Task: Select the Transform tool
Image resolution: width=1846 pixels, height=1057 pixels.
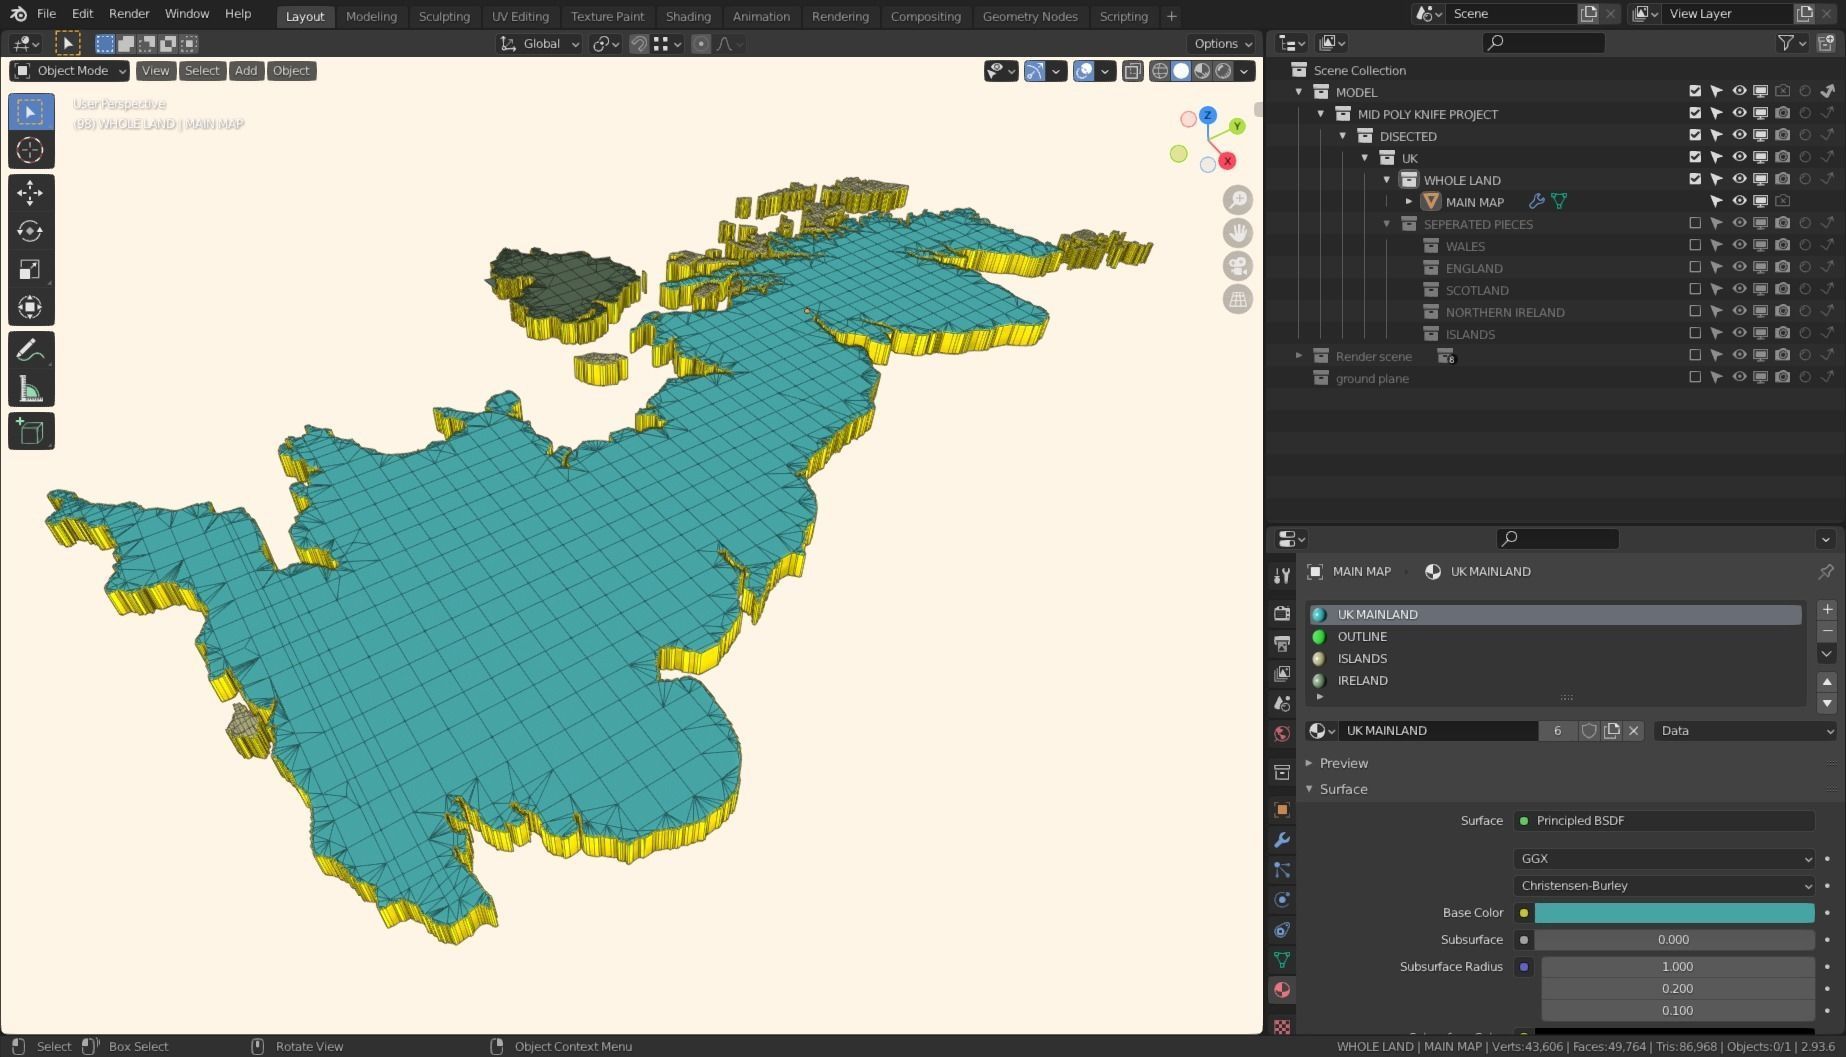Action: 31,307
